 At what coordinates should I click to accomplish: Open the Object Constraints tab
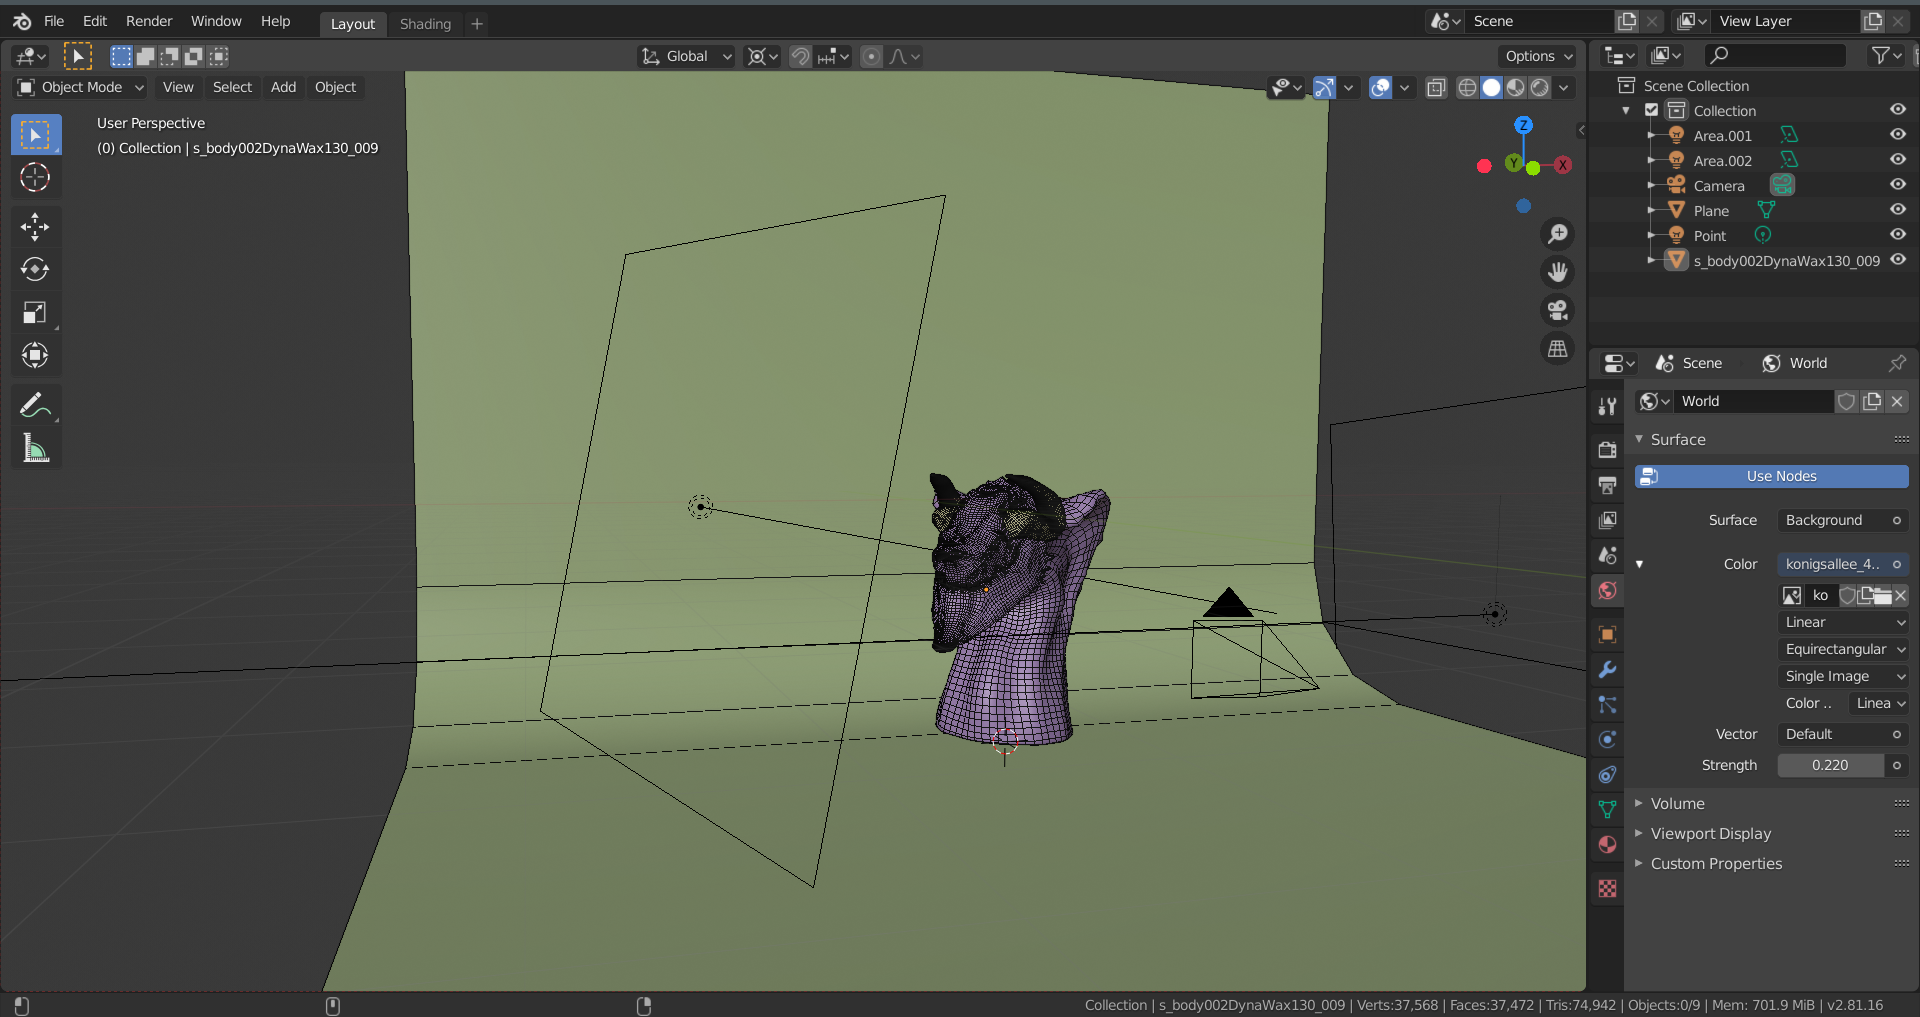pos(1607,775)
